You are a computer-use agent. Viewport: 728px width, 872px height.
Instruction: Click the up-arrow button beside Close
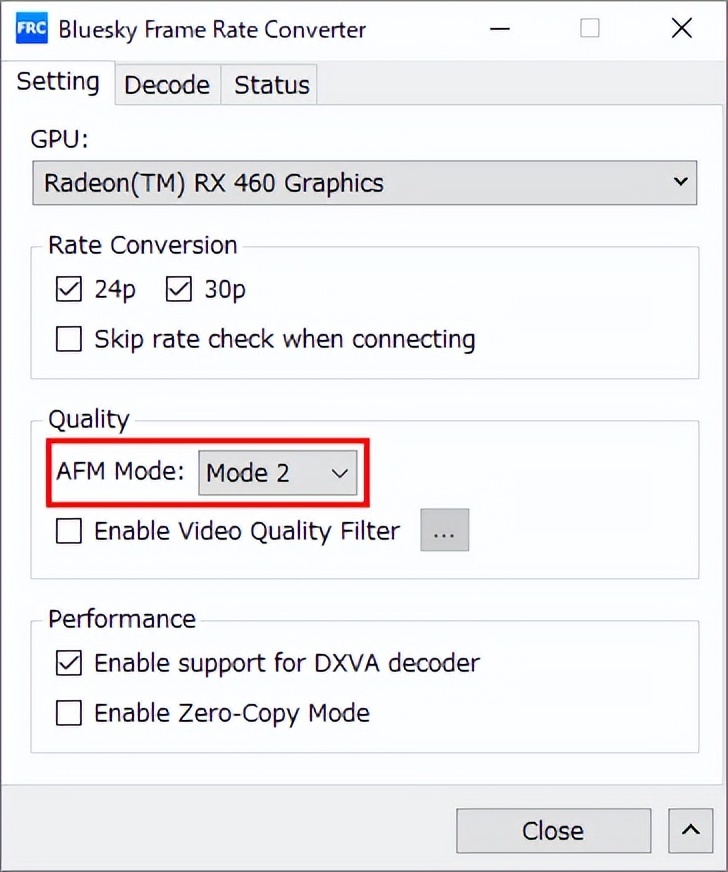pos(690,830)
